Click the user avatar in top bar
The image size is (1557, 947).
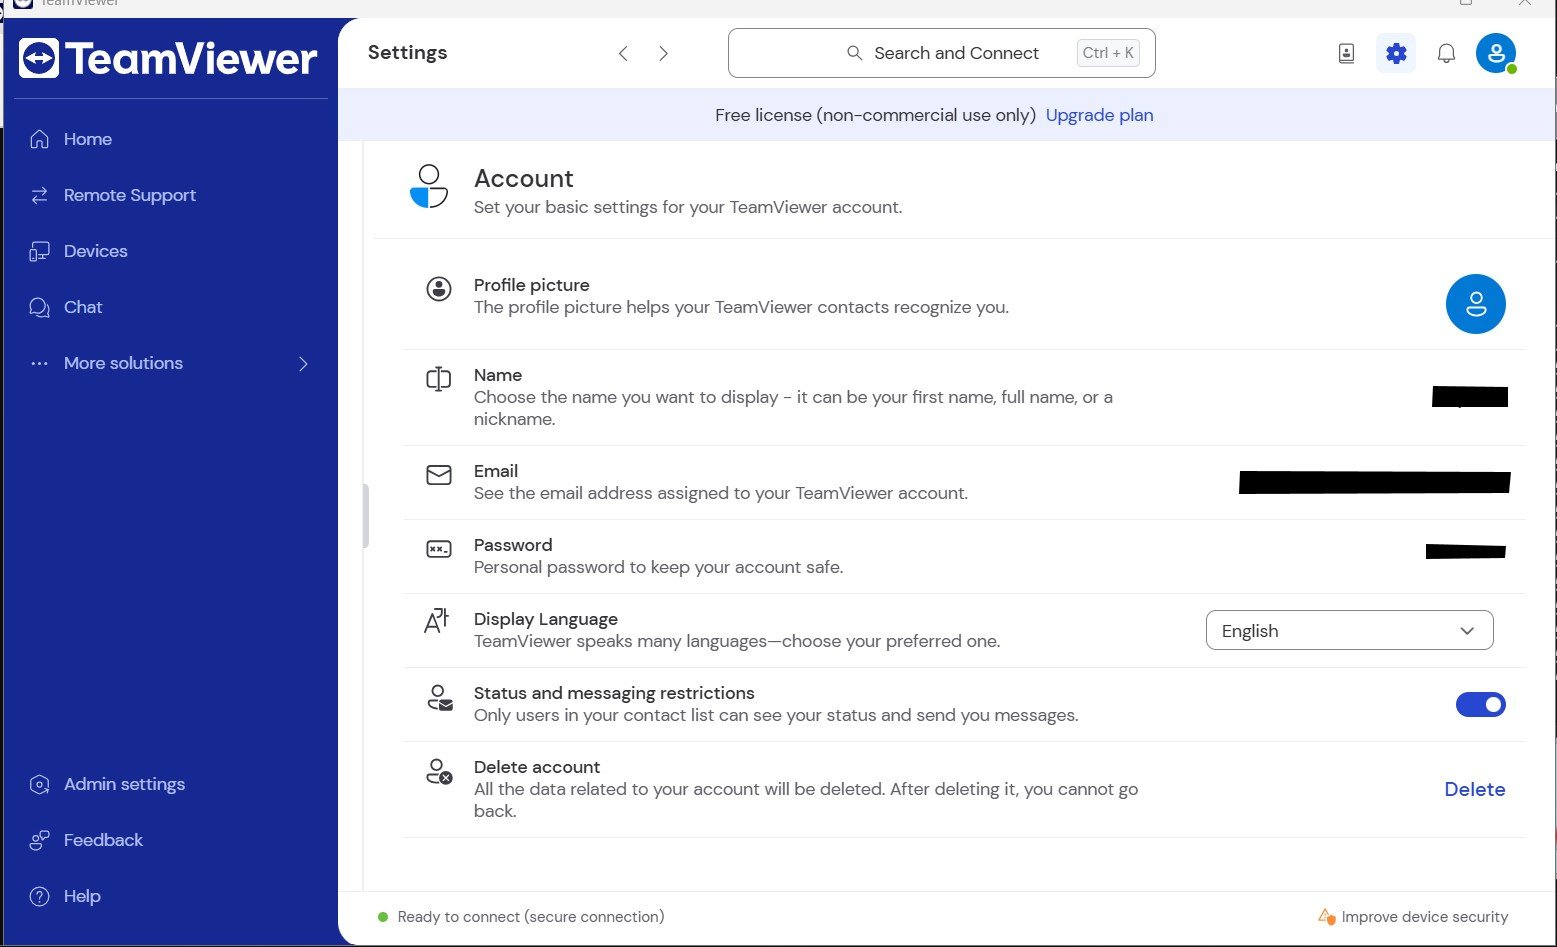(1496, 53)
